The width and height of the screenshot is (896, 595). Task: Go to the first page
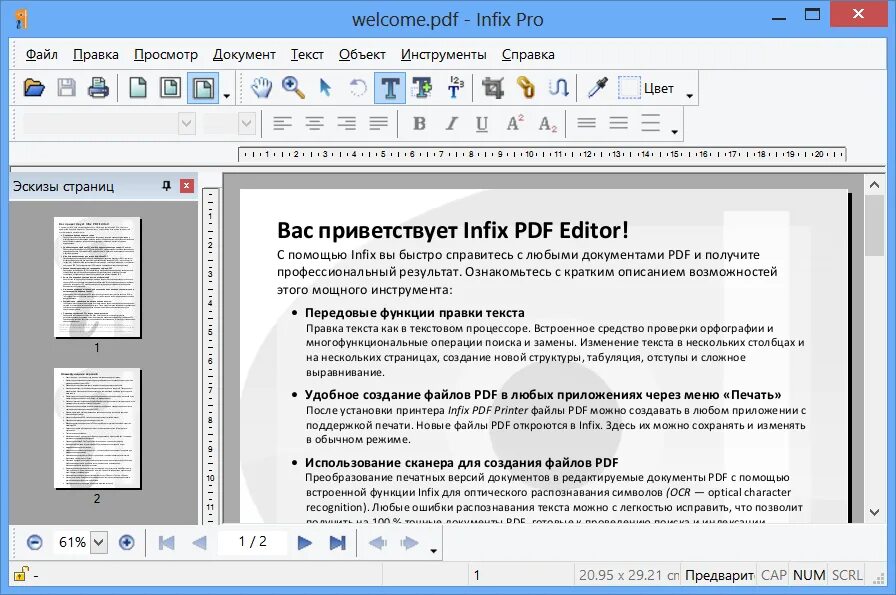click(166, 542)
